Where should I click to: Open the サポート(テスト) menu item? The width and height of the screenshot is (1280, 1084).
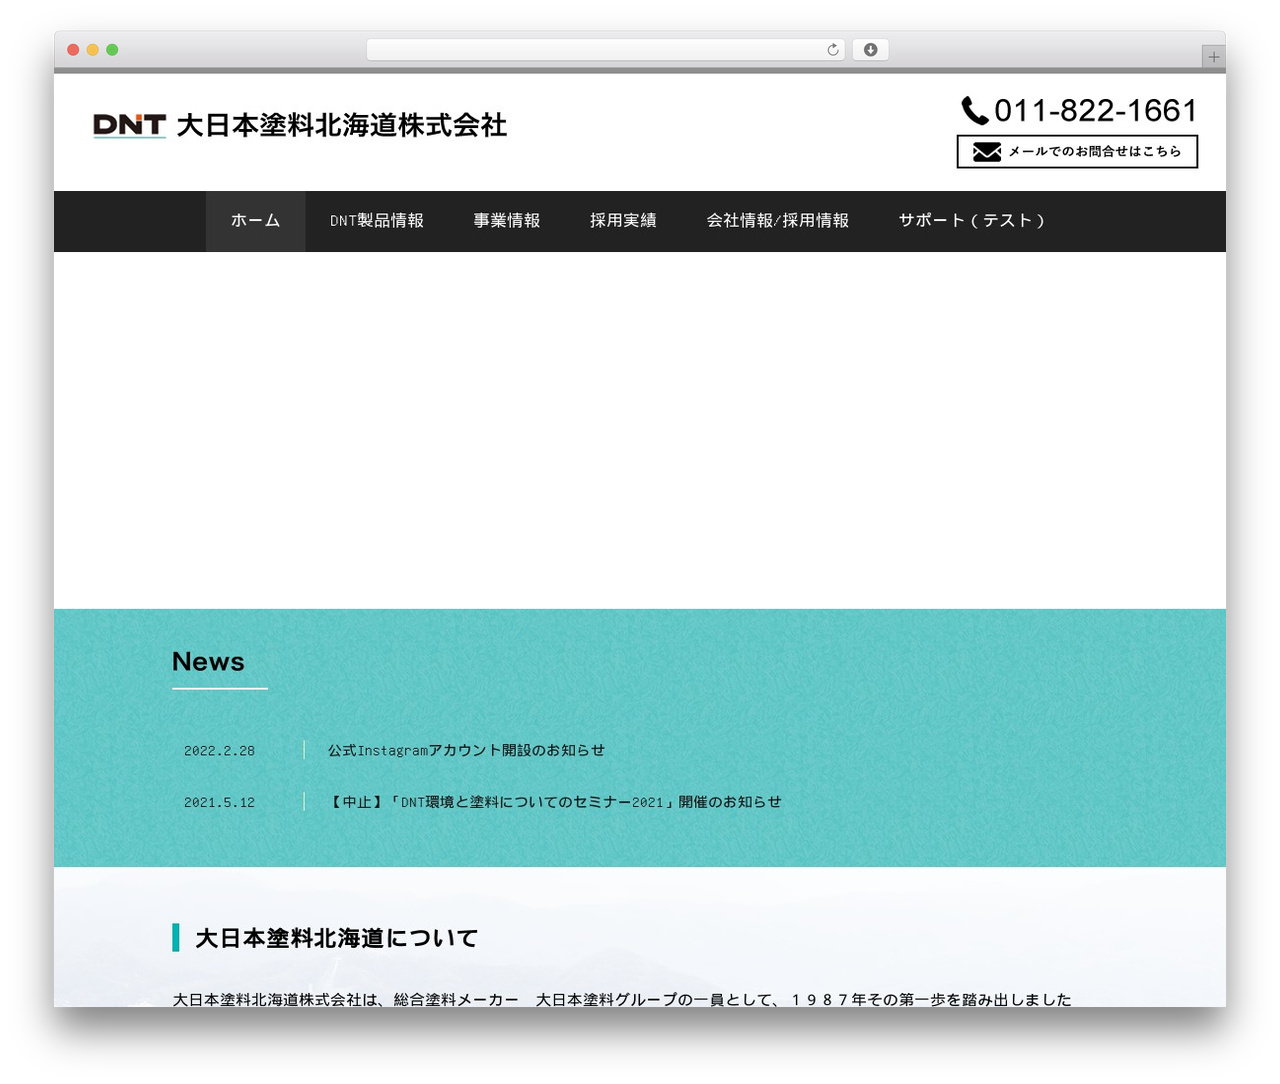click(972, 221)
